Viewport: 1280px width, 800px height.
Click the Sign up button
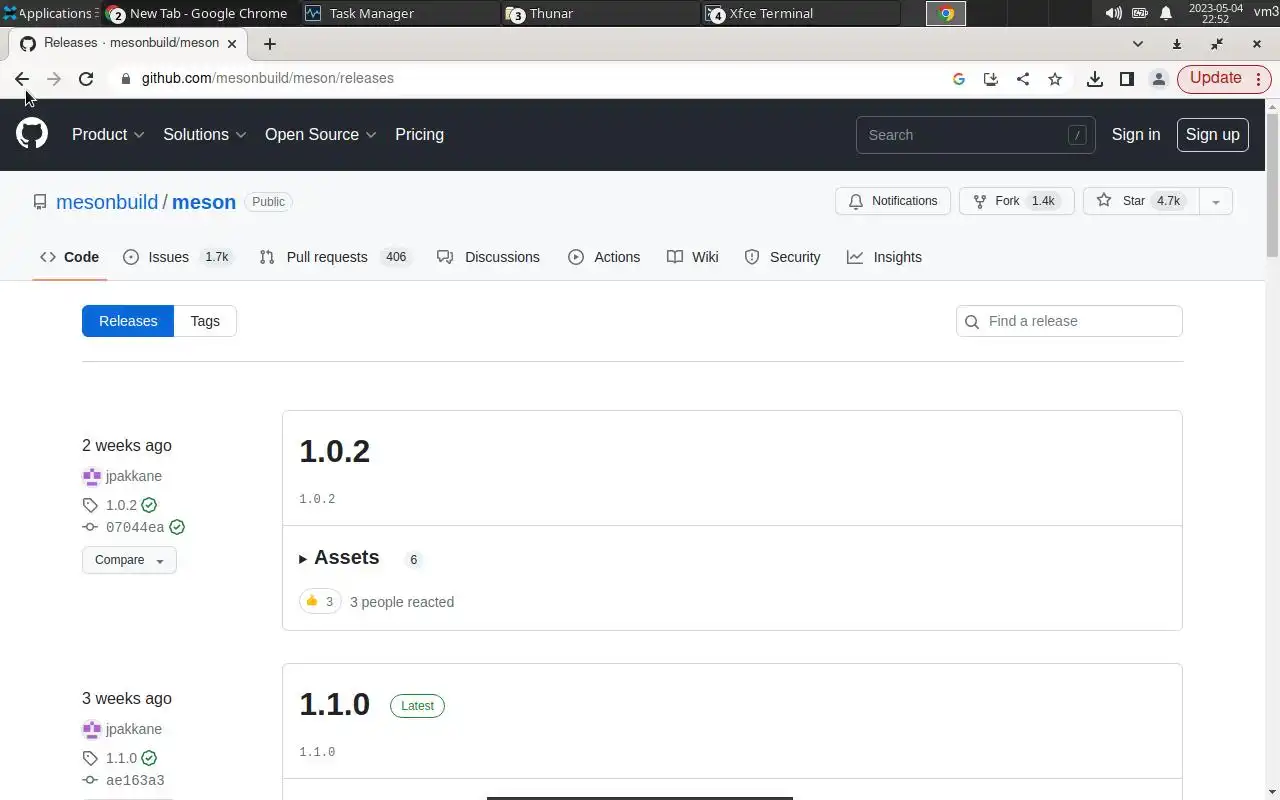pos(1213,134)
